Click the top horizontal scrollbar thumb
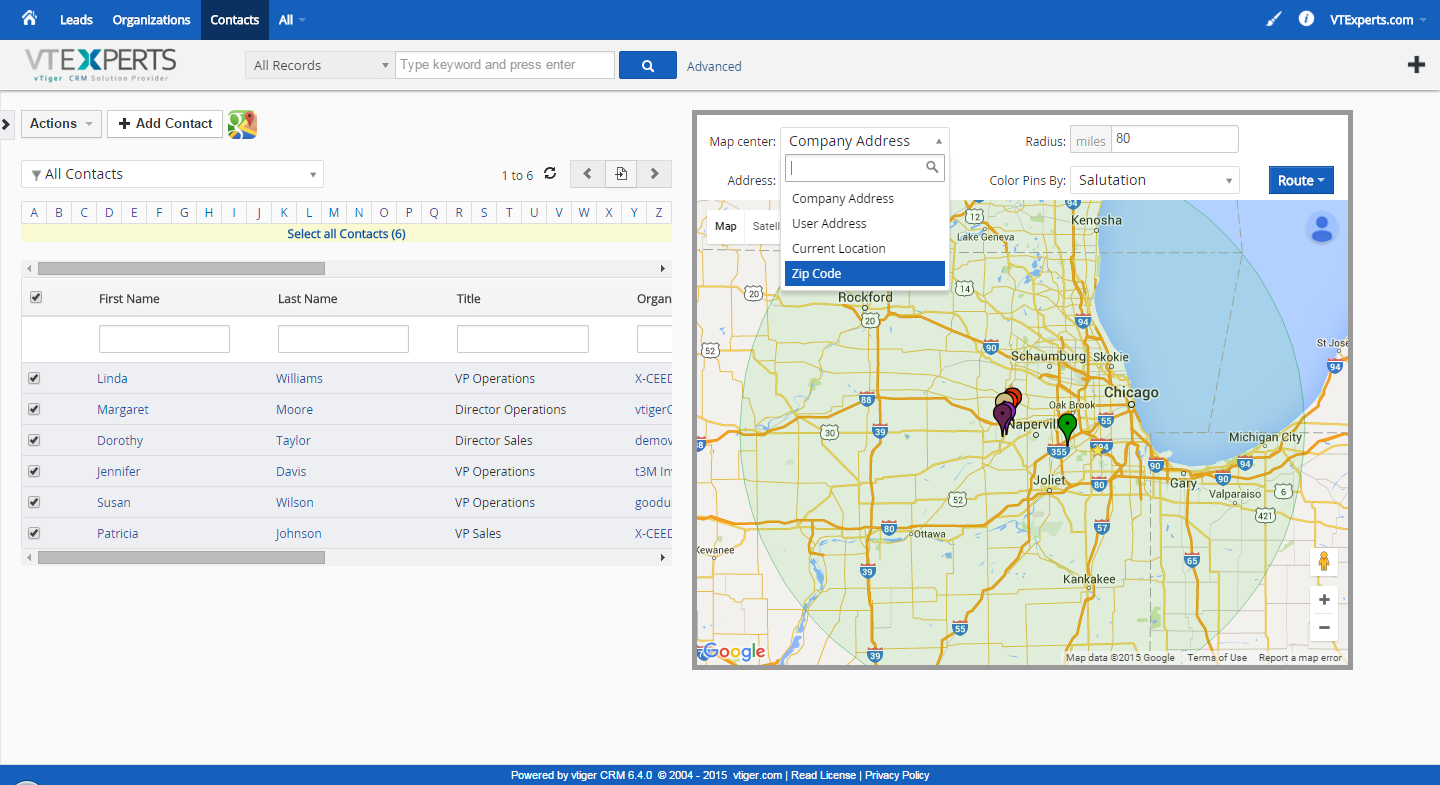 [x=181, y=269]
